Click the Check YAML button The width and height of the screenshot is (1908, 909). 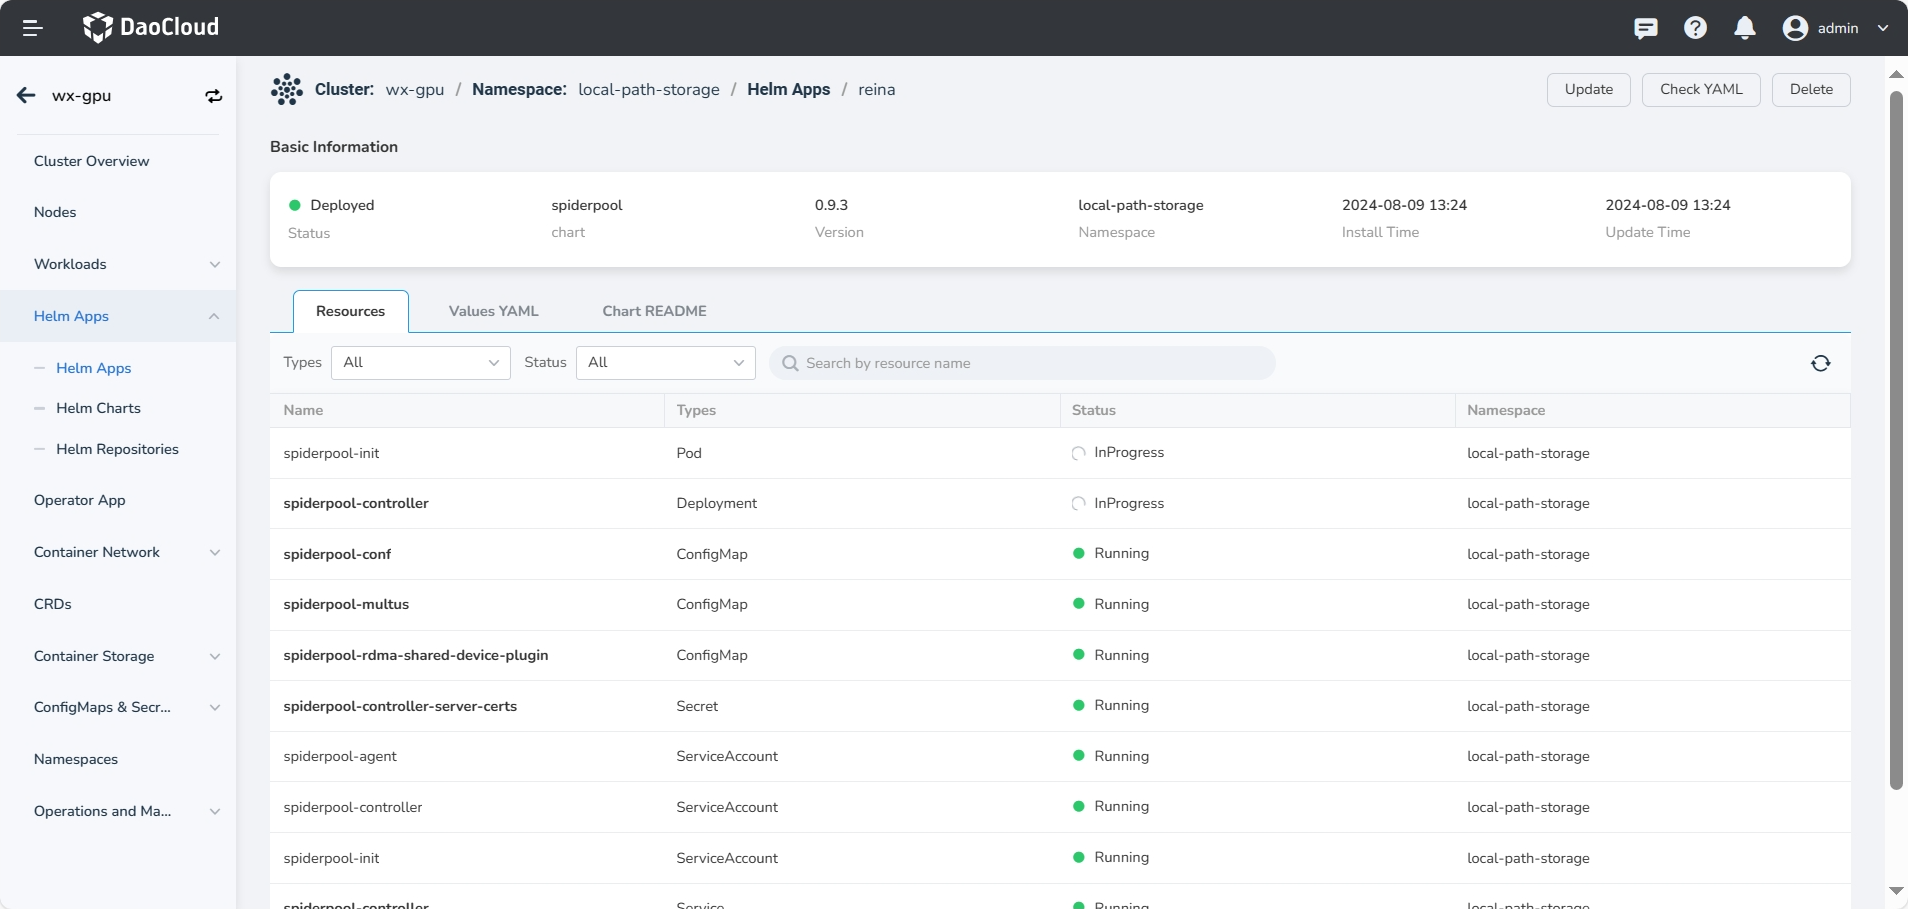[1700, 90]
